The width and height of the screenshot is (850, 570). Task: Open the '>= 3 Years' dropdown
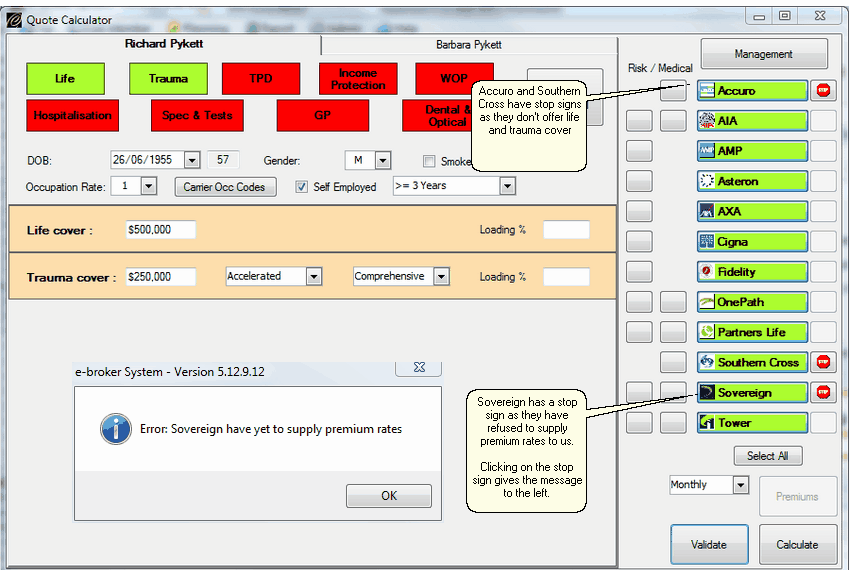tap(507, 187)
